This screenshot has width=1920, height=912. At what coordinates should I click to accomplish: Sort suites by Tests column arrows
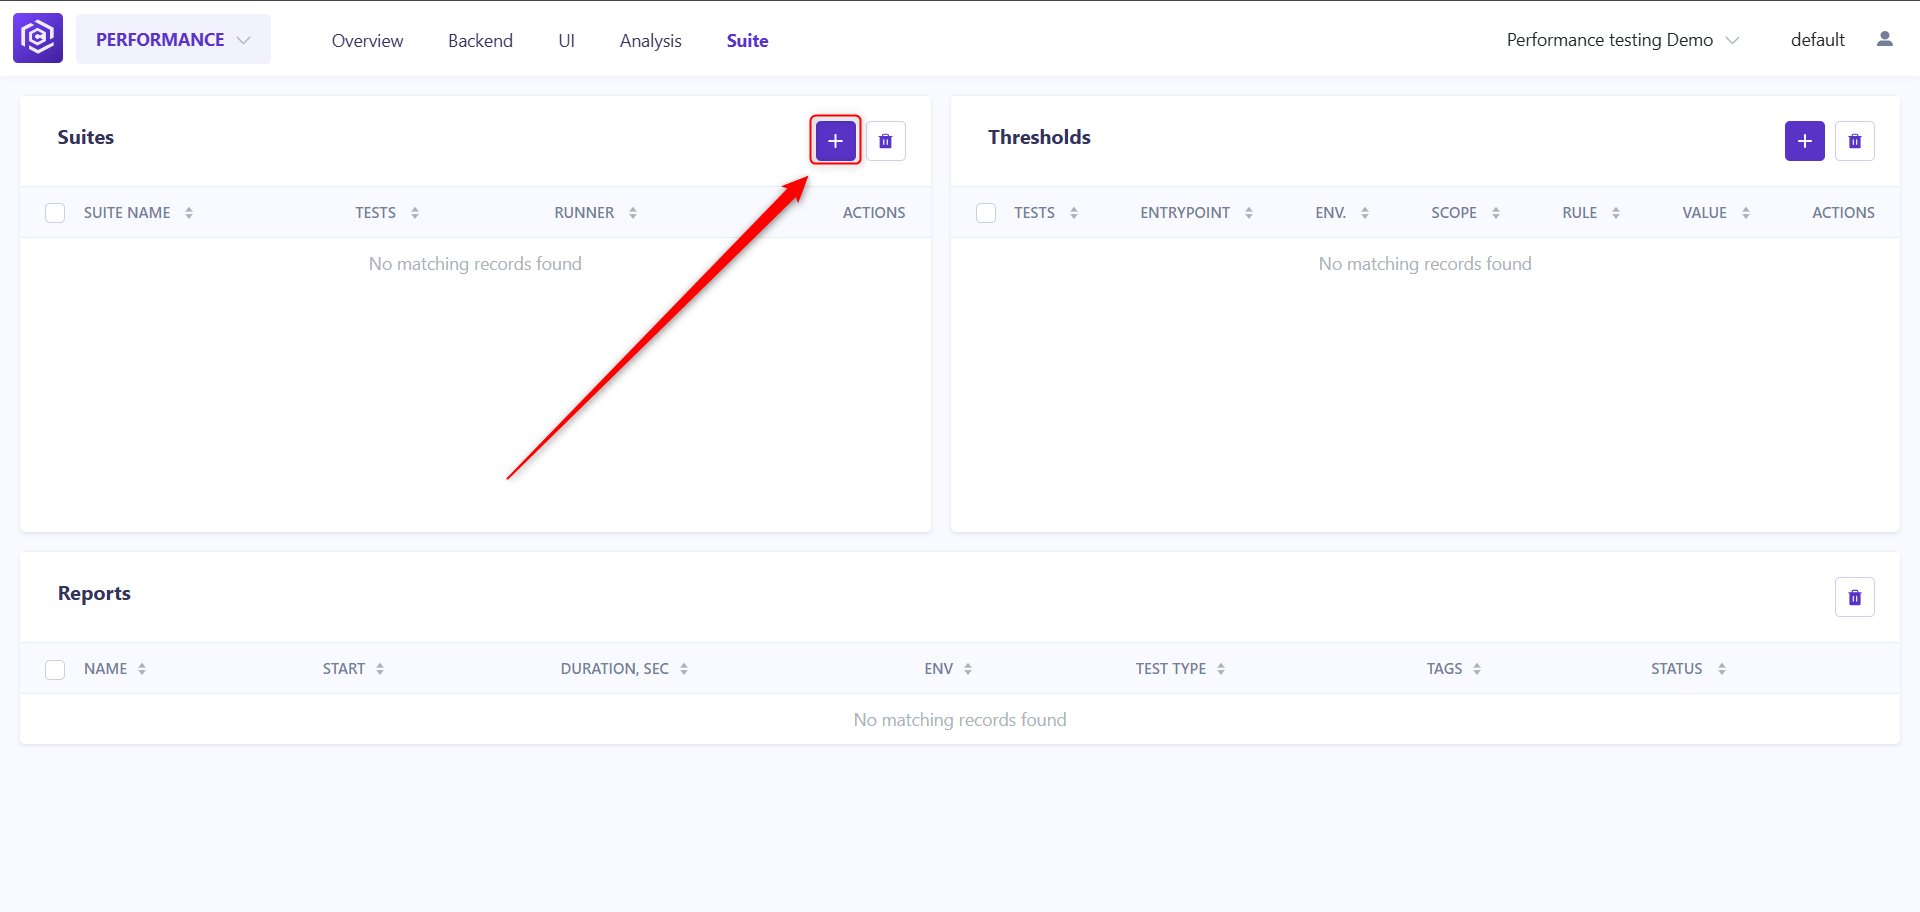click(x=415, y=213)
